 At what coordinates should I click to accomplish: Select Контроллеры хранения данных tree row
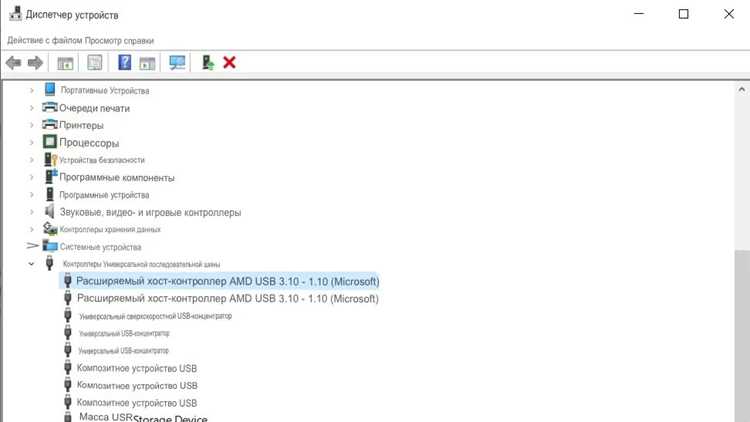tap(110, 230)
